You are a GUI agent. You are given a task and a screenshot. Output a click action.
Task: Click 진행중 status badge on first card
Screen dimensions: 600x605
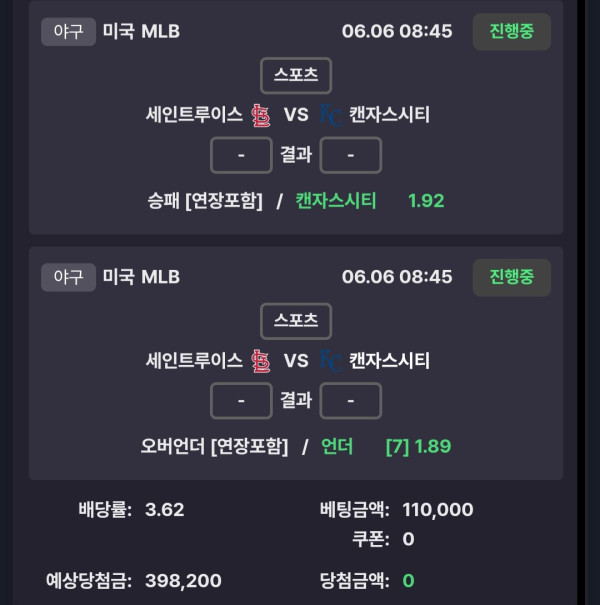pos(512,31)
